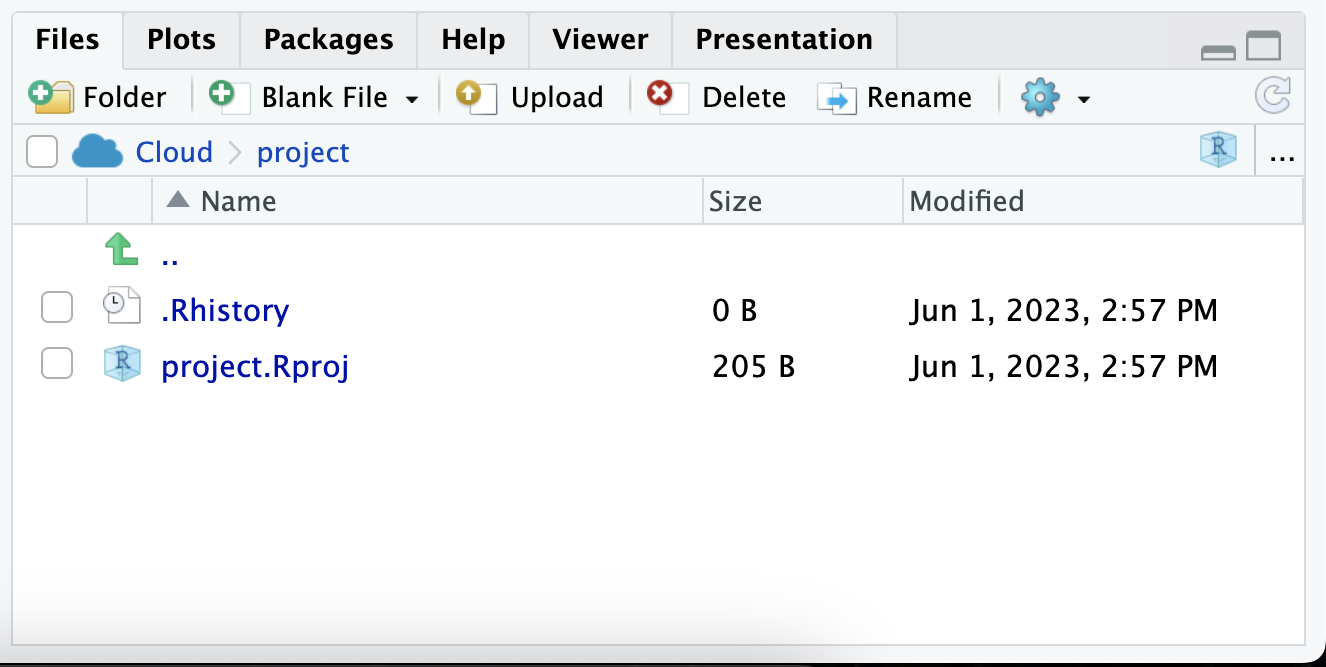Click the R project icon in the path bar
The height and width of the screenshot is (667, 1326).
click(x=1217, y=150)
